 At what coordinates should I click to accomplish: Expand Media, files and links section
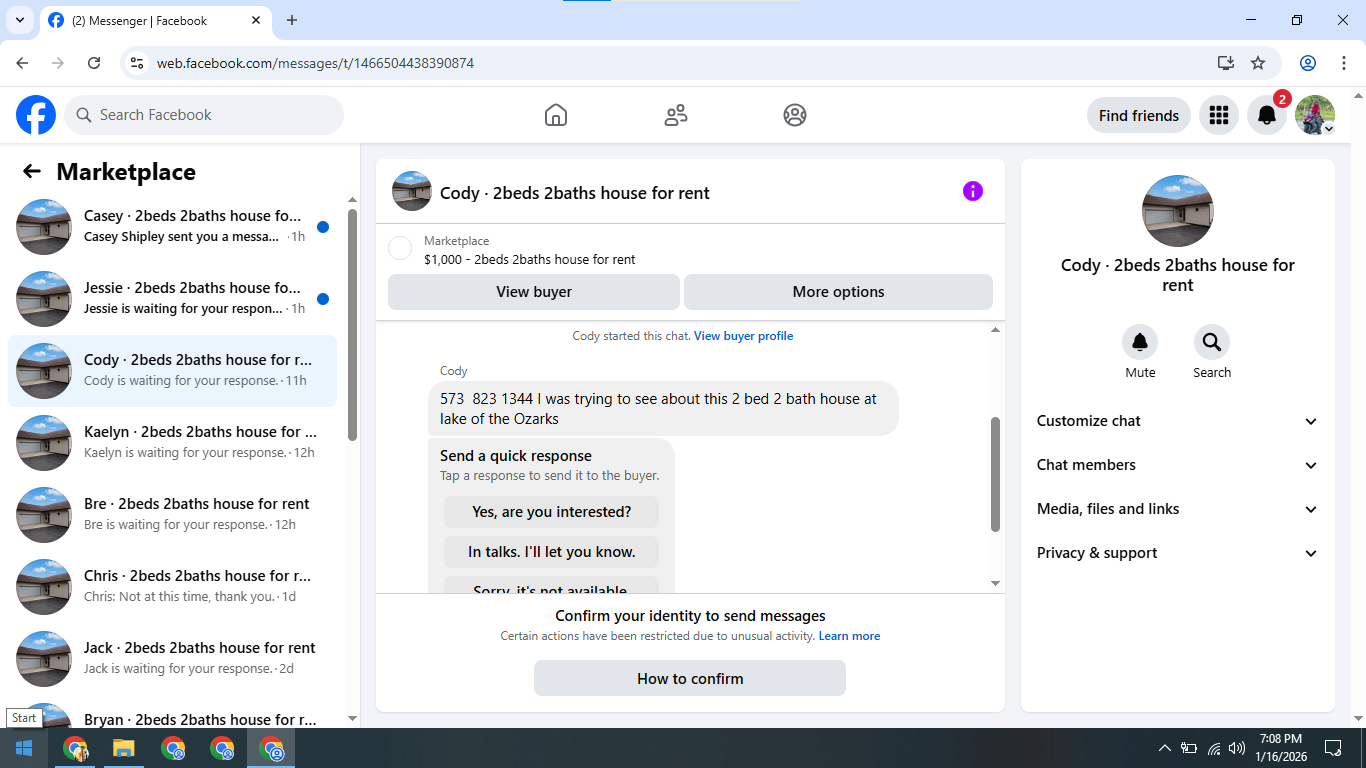tap(1178, 509)
